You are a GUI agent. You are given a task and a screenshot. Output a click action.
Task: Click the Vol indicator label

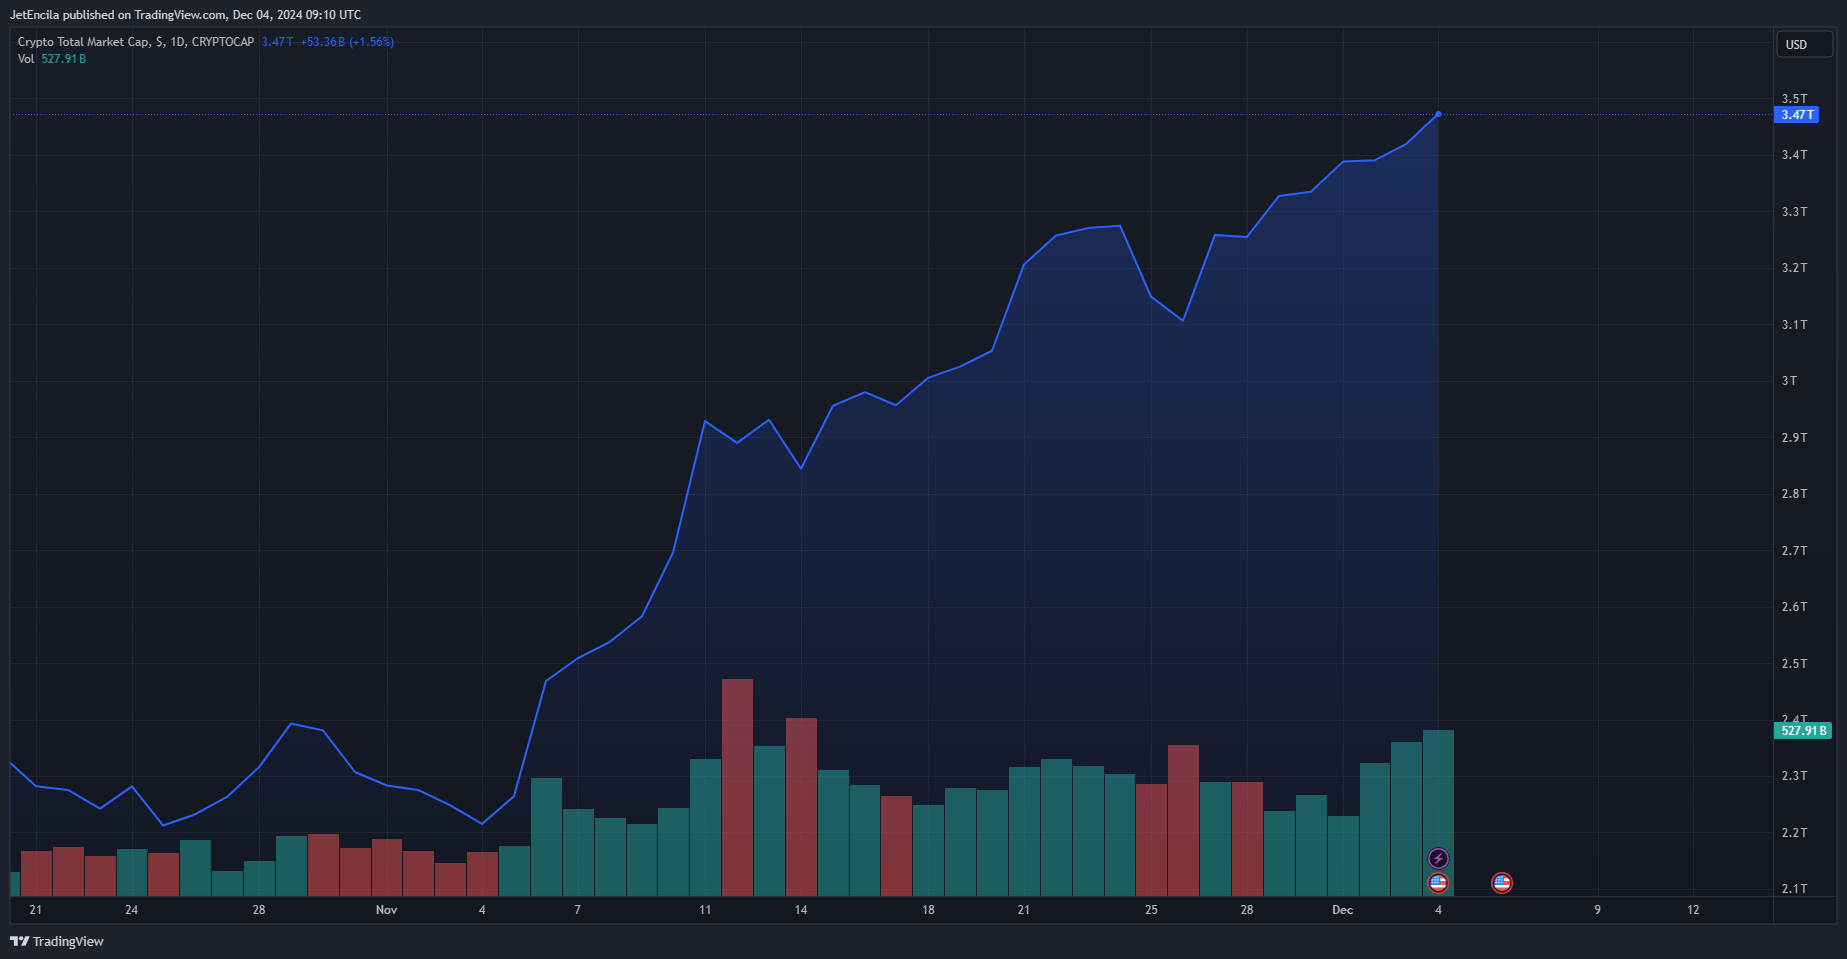(26, 59)
